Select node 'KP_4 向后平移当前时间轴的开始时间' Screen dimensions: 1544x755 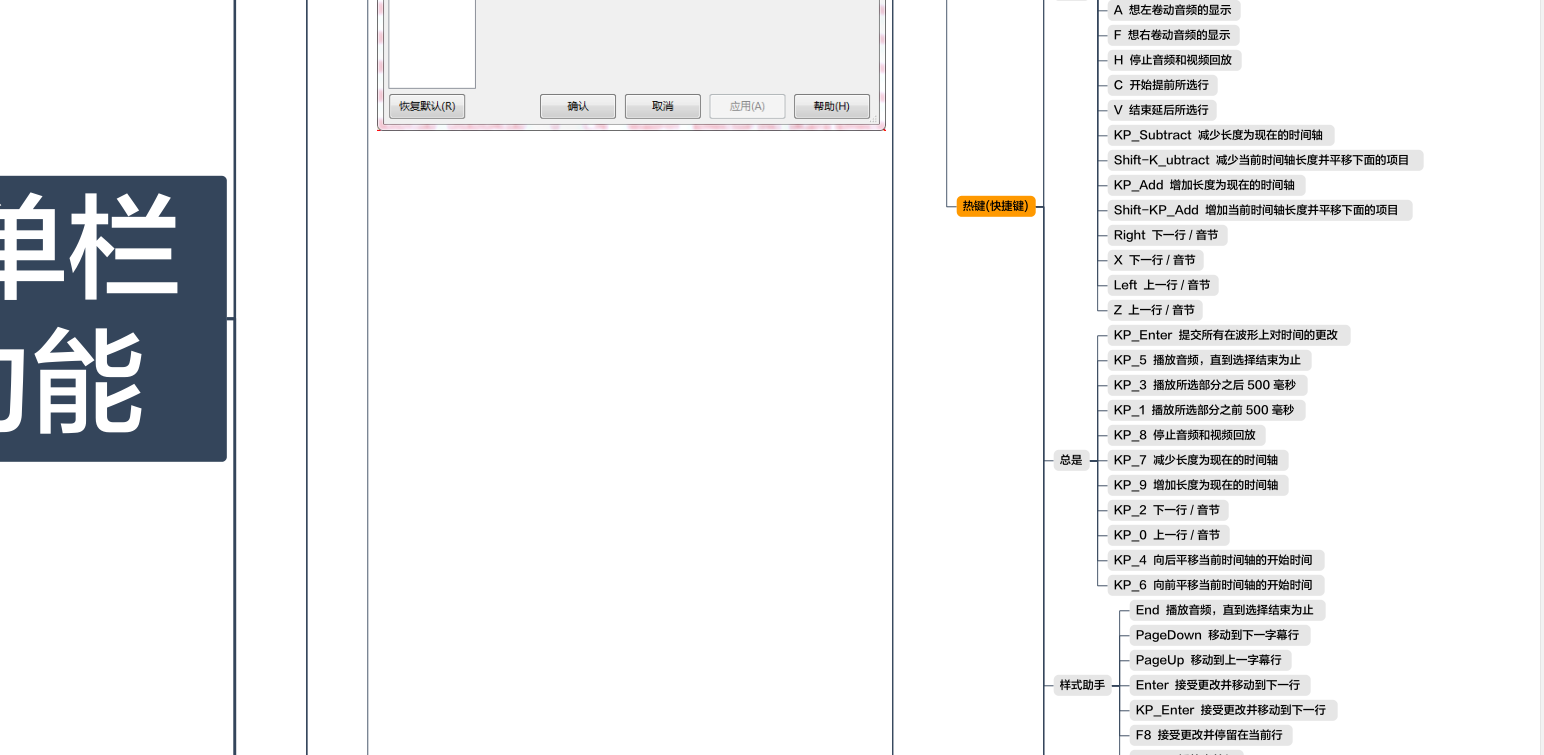pos(1215,560)
